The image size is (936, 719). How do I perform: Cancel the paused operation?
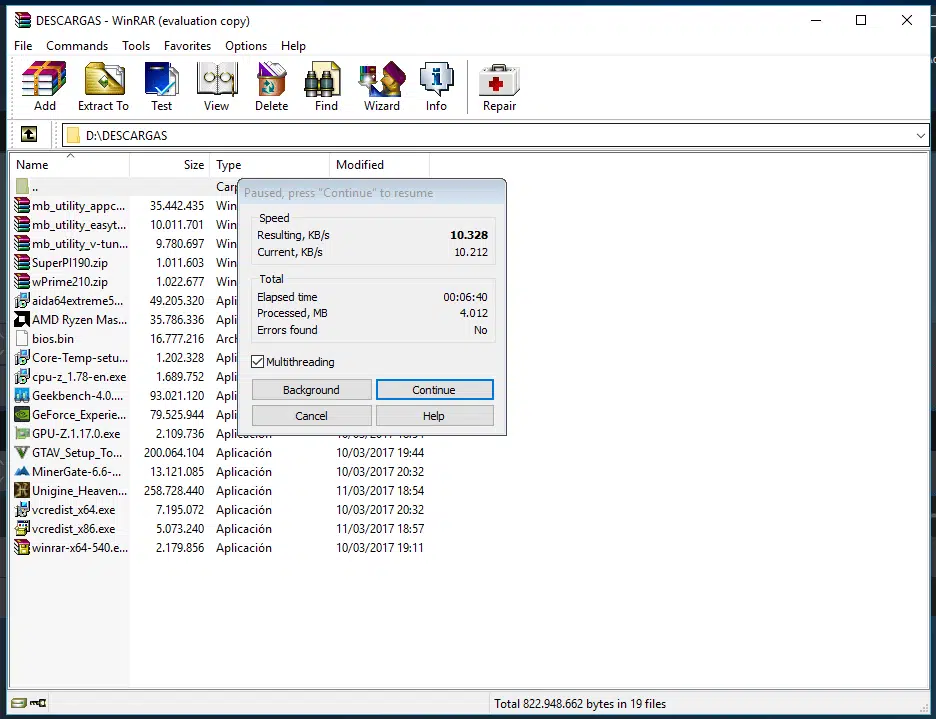tap(312, 416)
